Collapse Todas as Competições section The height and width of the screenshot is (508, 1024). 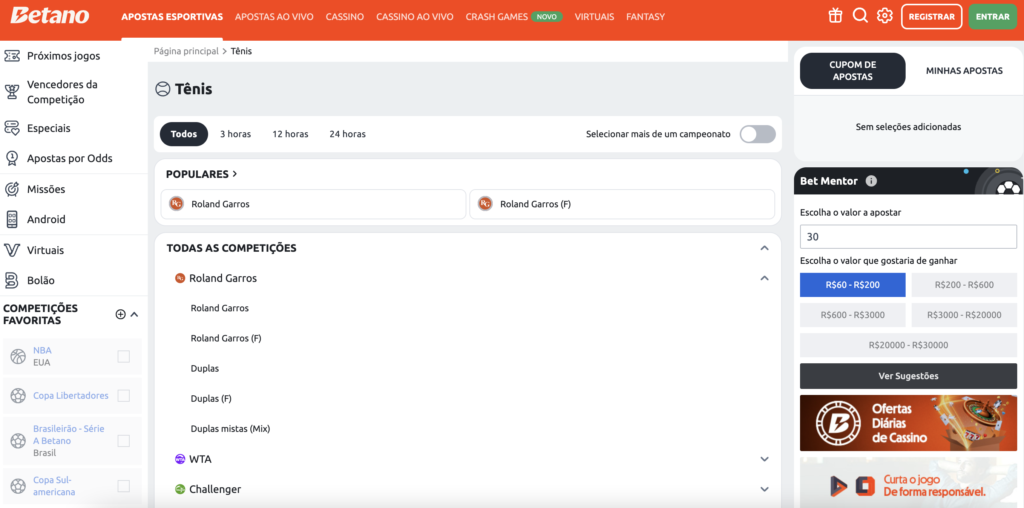tap(765, 248)
